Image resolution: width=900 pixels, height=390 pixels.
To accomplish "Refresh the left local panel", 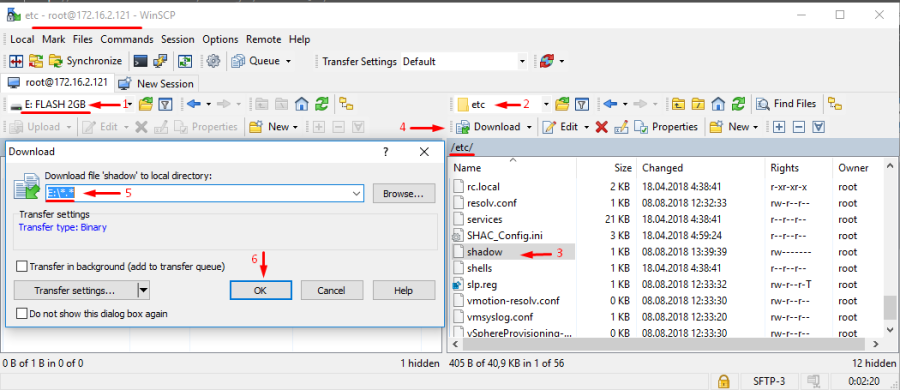I will click(x=322, y=104).
